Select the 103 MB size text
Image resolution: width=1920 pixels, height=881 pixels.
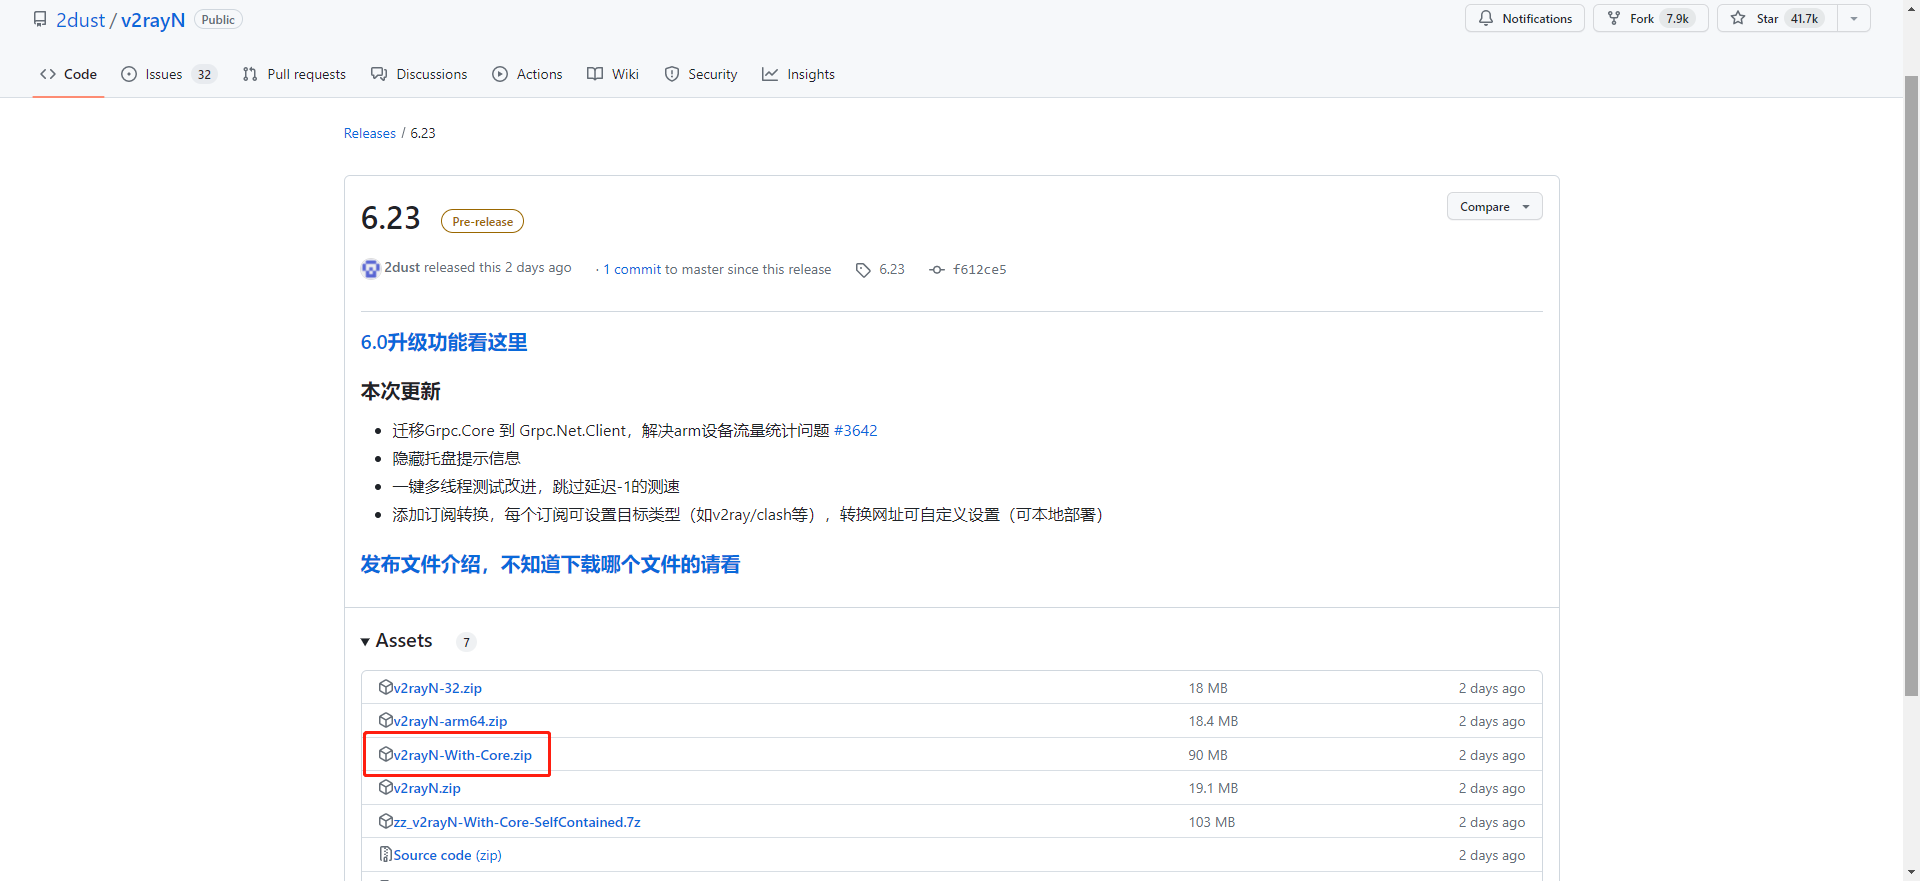coord(1212,822)
